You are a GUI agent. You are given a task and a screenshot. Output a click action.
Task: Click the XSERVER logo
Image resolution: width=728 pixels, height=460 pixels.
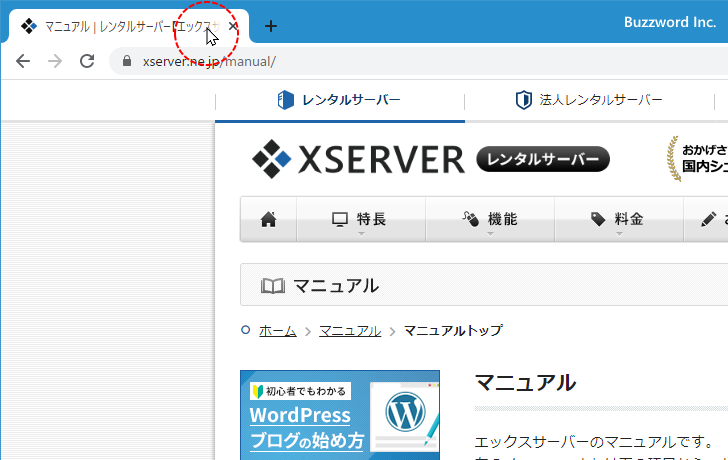358,159
